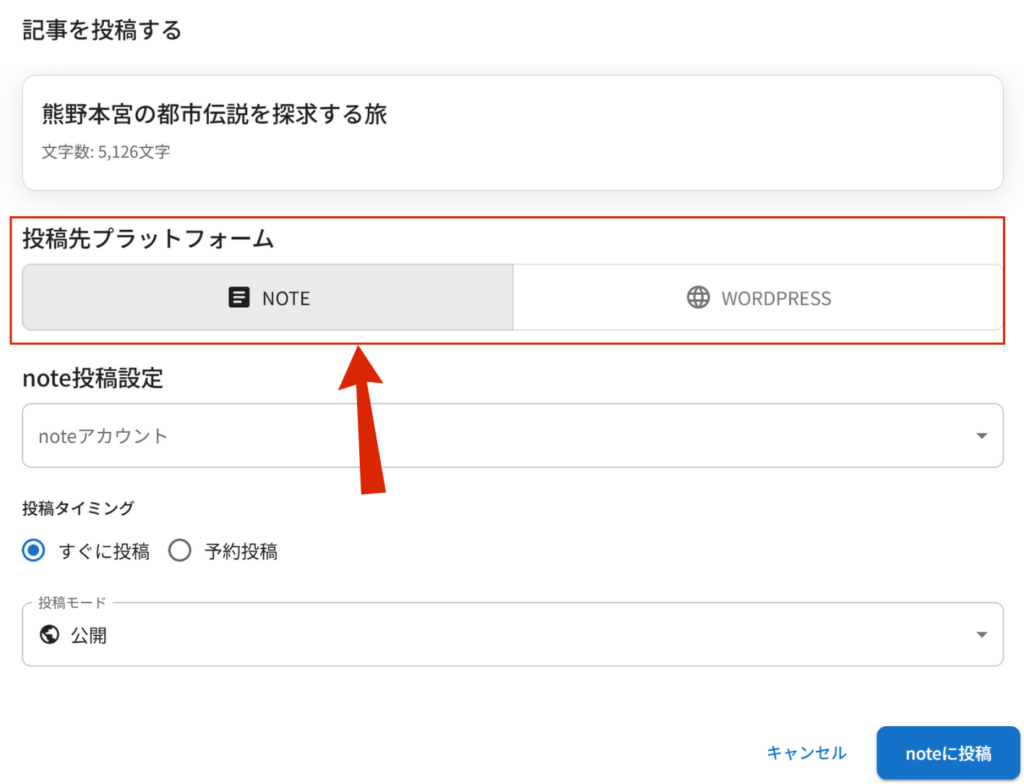Open the noteアカウント dropdown arrow
The height and width of the screenshot is (784, 1024).
(x=982, y=436)
